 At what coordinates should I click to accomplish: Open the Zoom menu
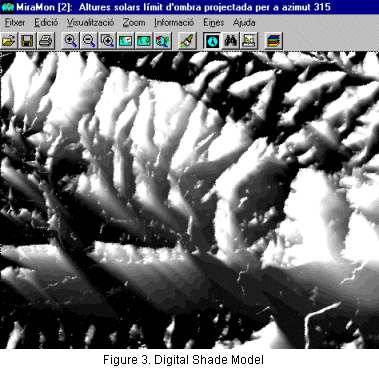(134, 23)
